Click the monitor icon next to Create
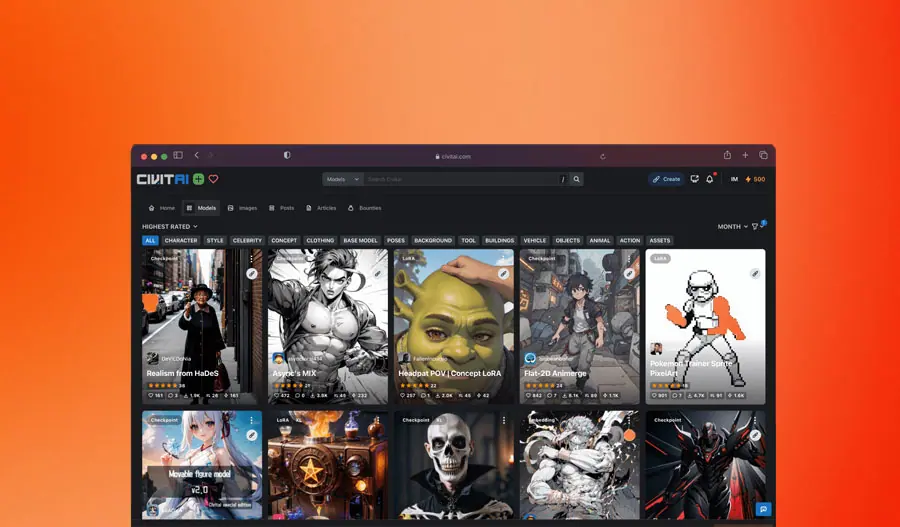900x527 pixels. tap(695, 179)
